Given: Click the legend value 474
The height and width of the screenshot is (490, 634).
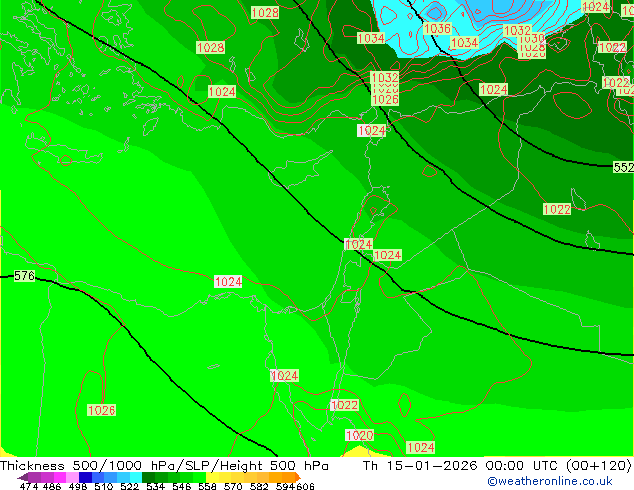Looking at the screenshot, I should tap(29, 486).
